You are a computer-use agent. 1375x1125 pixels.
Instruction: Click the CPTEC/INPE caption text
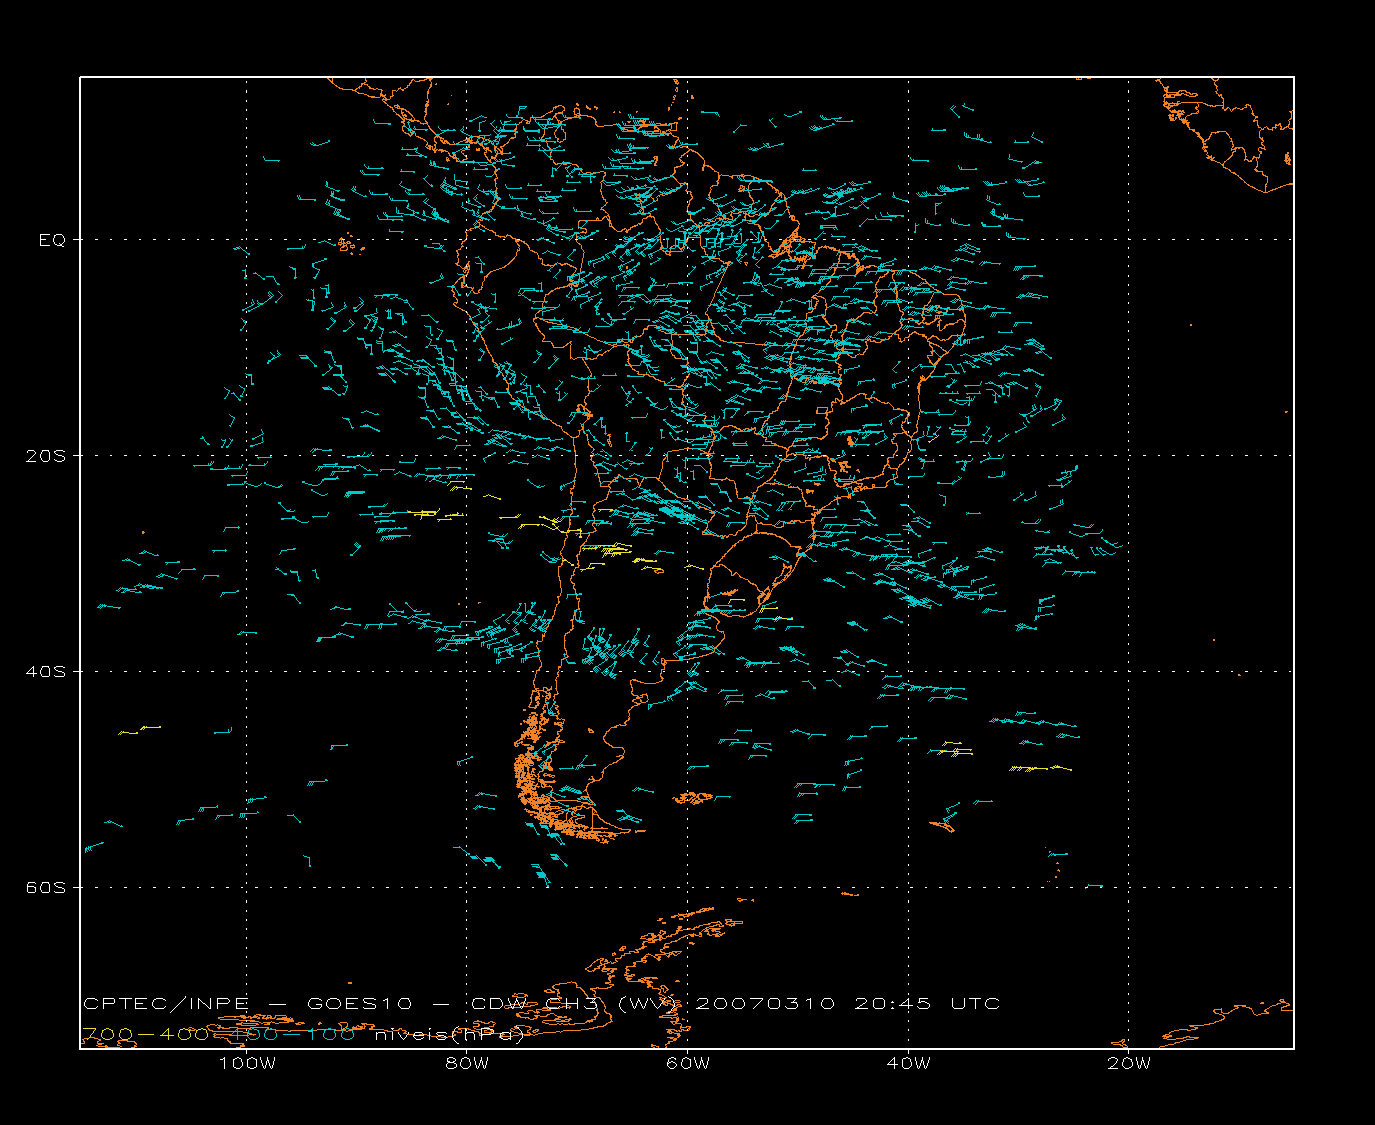(166, 1003)
